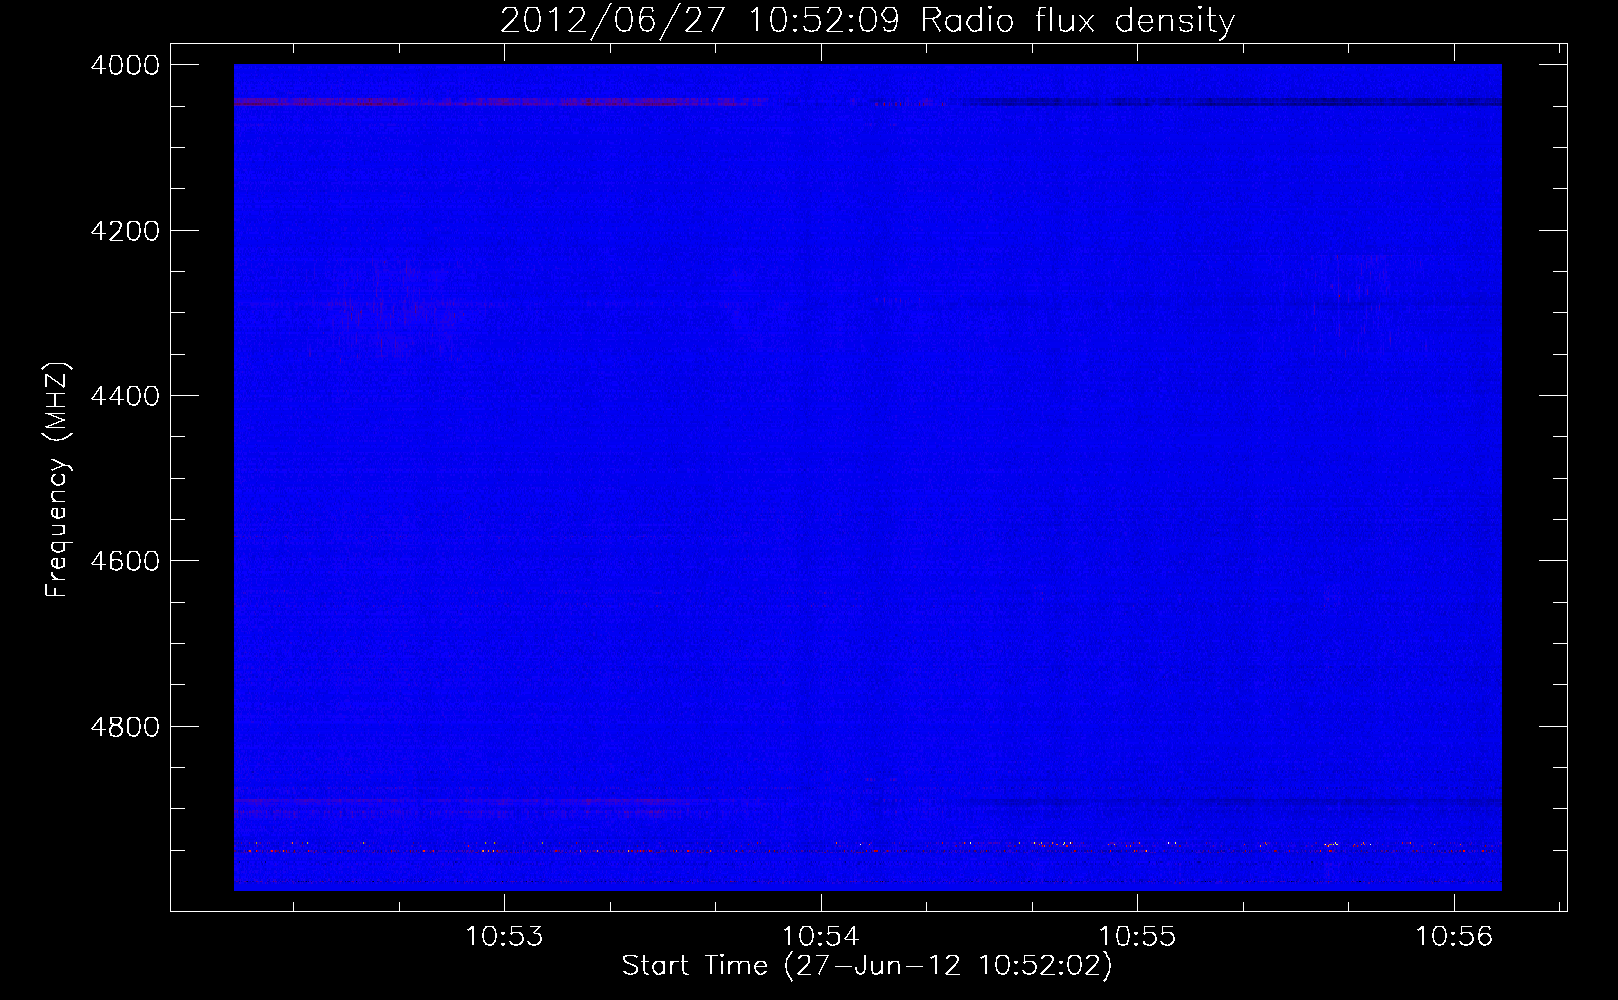Click the "Start Time (27-Jun-12 10:52:02)" x-axis title
The height and width of the screenshot is (1000, 1618).
click(x=867, y=966)
